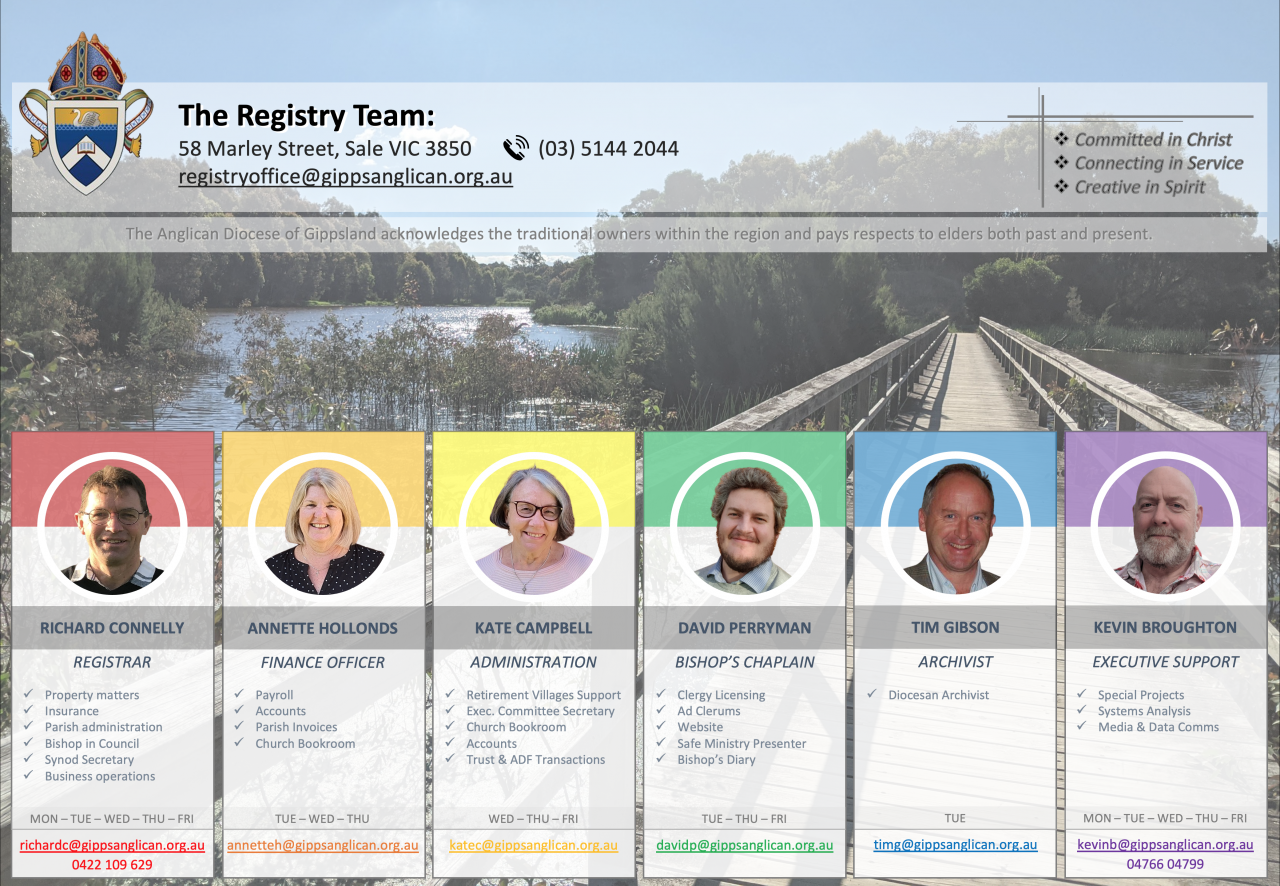Click the EXECUTIVE SUPPORT title text
Viewport: 1280px width, 886px height.
point(1165,662)
